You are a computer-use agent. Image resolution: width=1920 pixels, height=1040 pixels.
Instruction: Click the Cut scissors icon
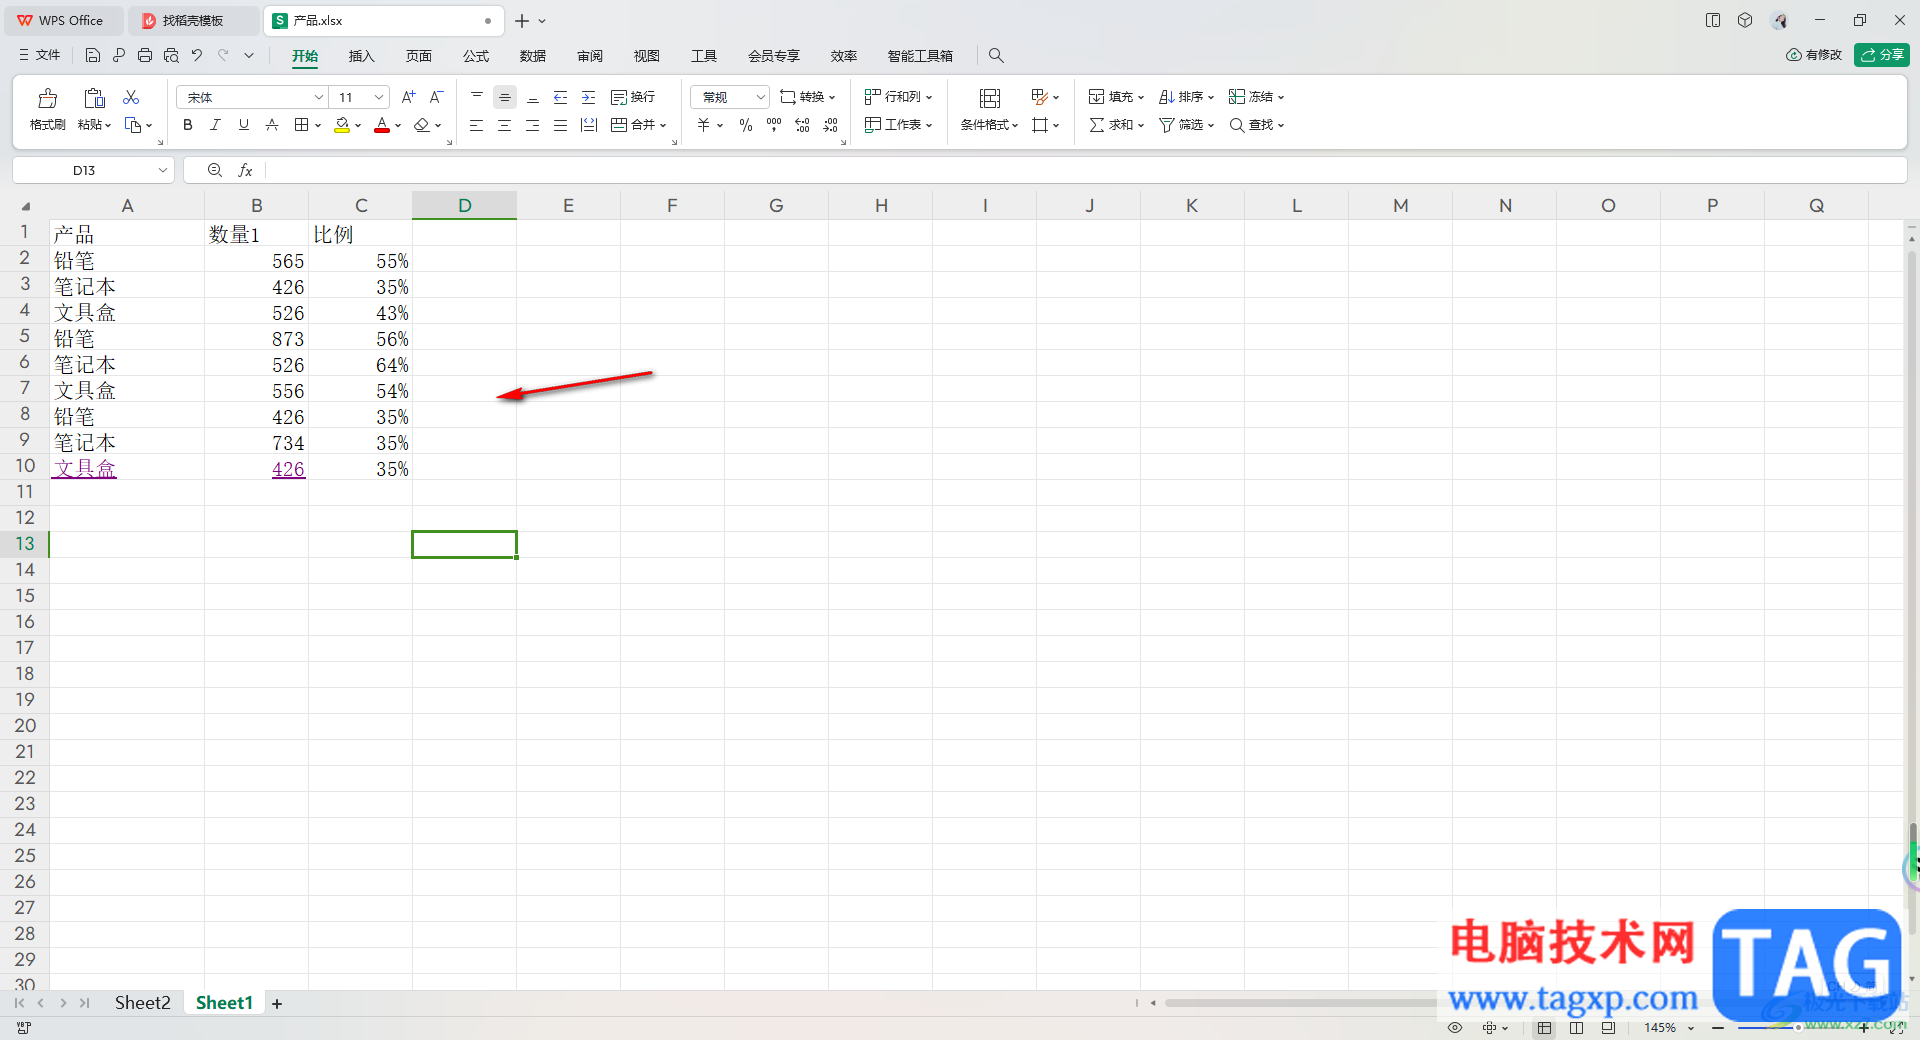pos(131,97)
